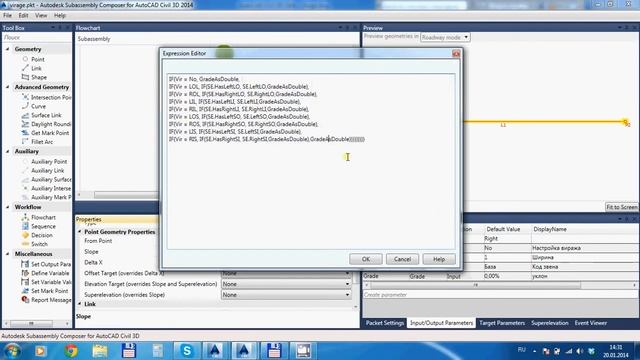
Task: Select the Get Mark Point icon
Action: 25,133
